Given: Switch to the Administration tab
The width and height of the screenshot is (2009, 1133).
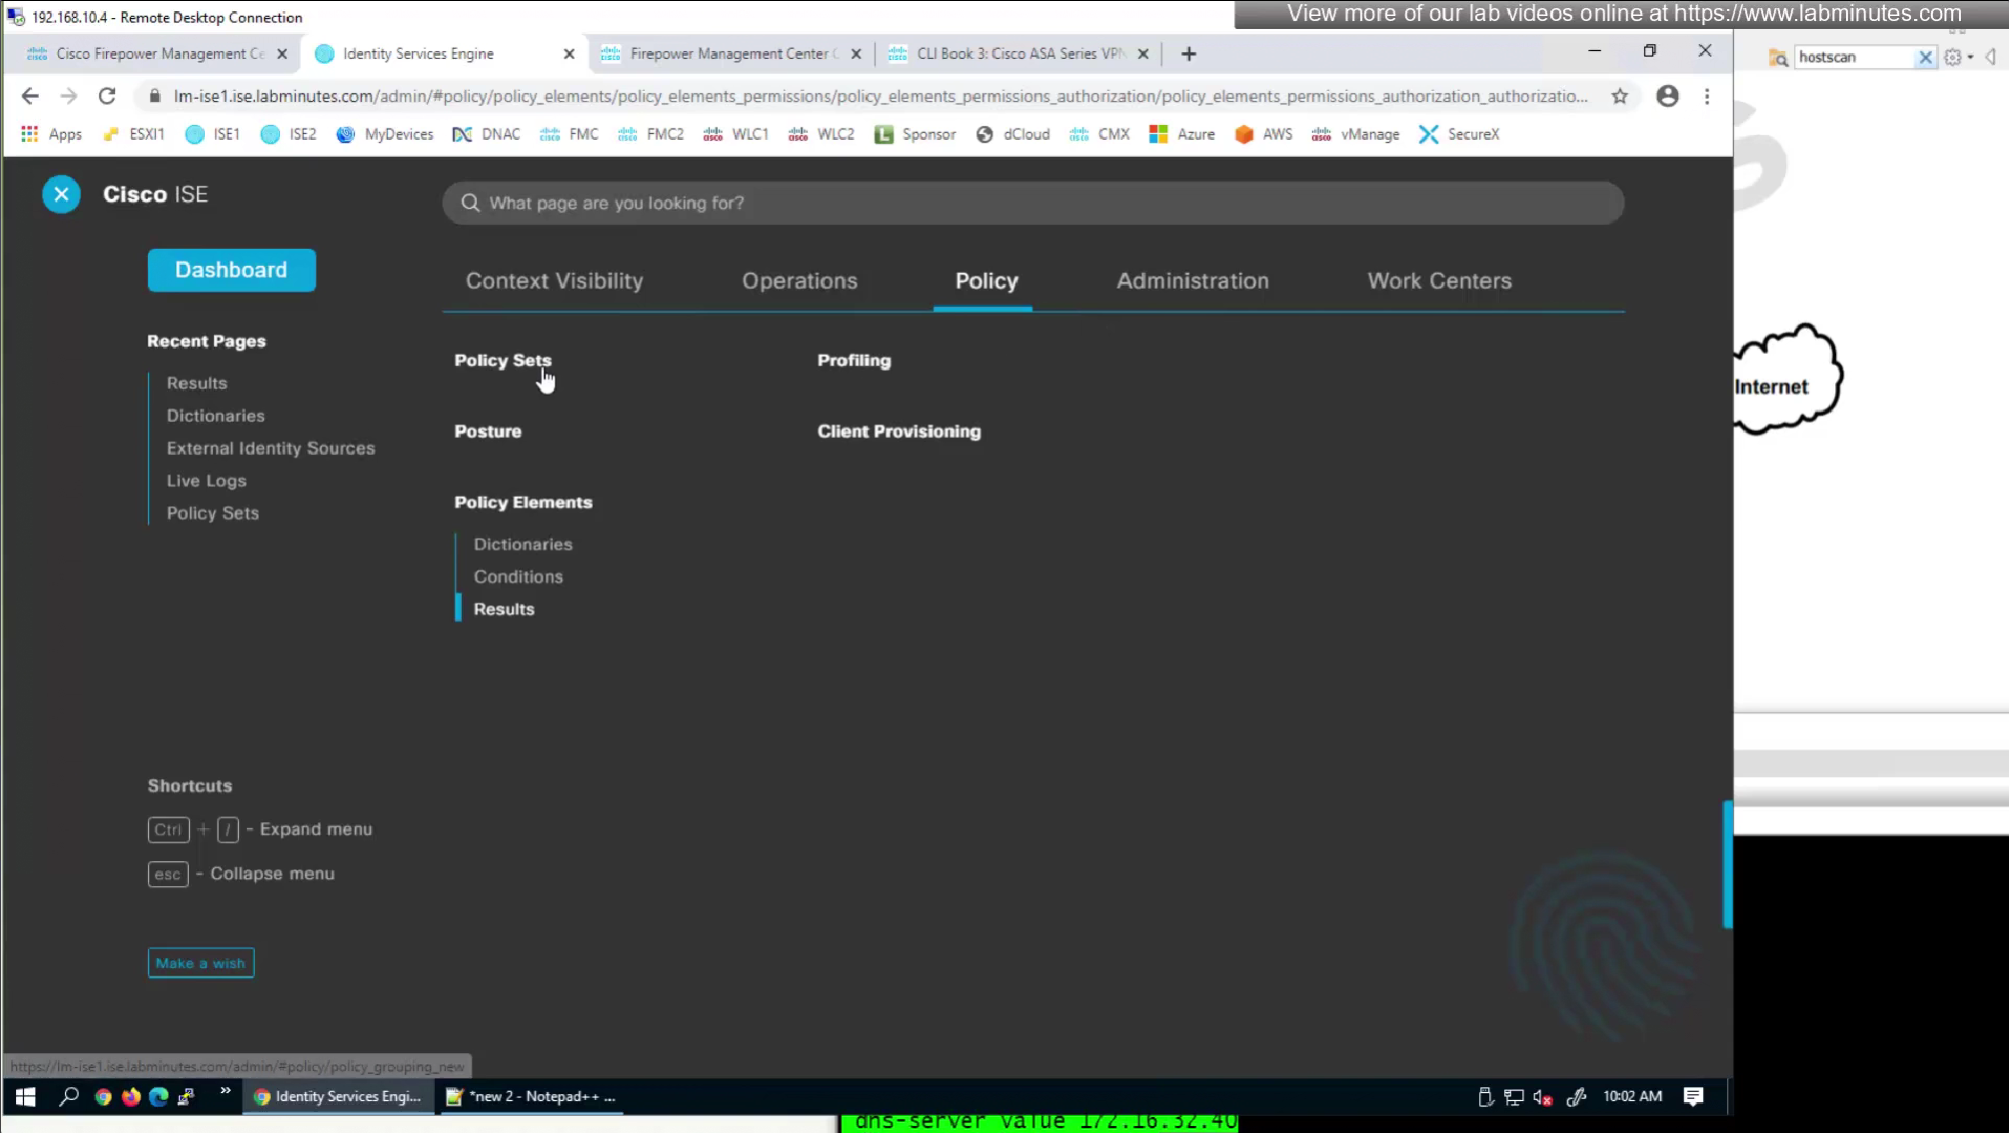Looking at the screenshot, I should coord(1192,281).
